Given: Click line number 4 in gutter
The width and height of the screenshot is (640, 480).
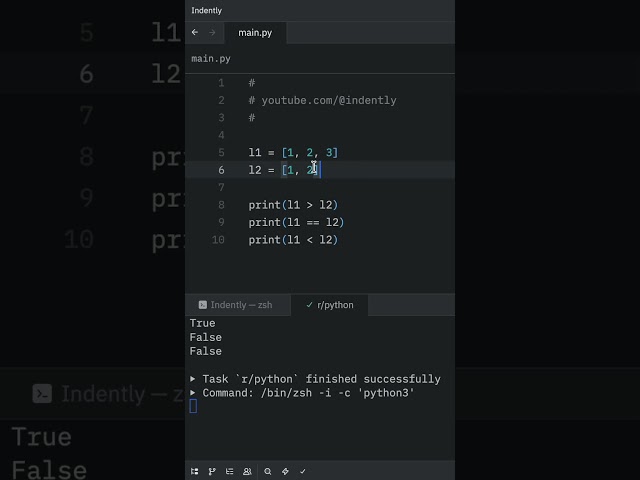Looking at the screenshot, I should 221,135.
